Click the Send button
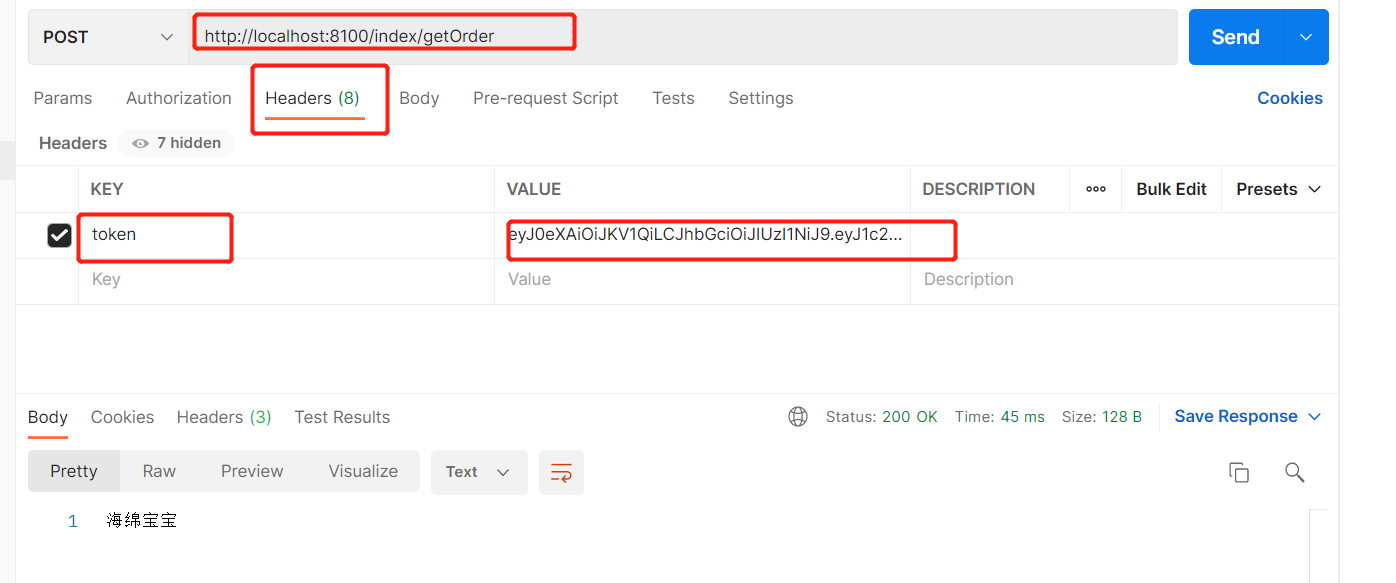Viewport: 1396px width, 583px height. (x=1234, y=36)
